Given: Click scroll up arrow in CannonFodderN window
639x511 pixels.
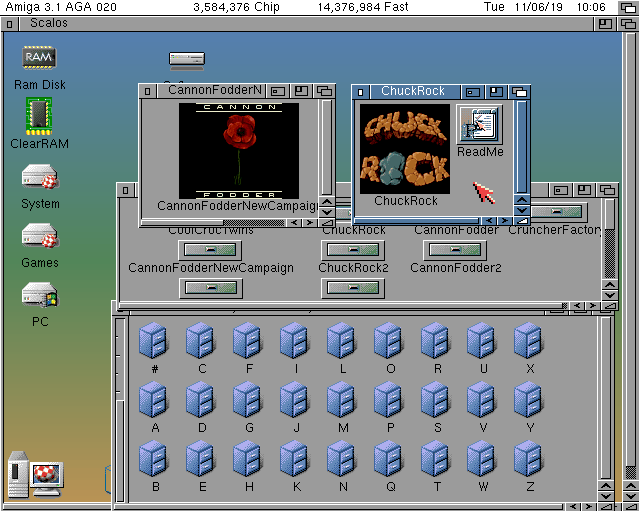Looking at the screenshot, I should [327, 202].
